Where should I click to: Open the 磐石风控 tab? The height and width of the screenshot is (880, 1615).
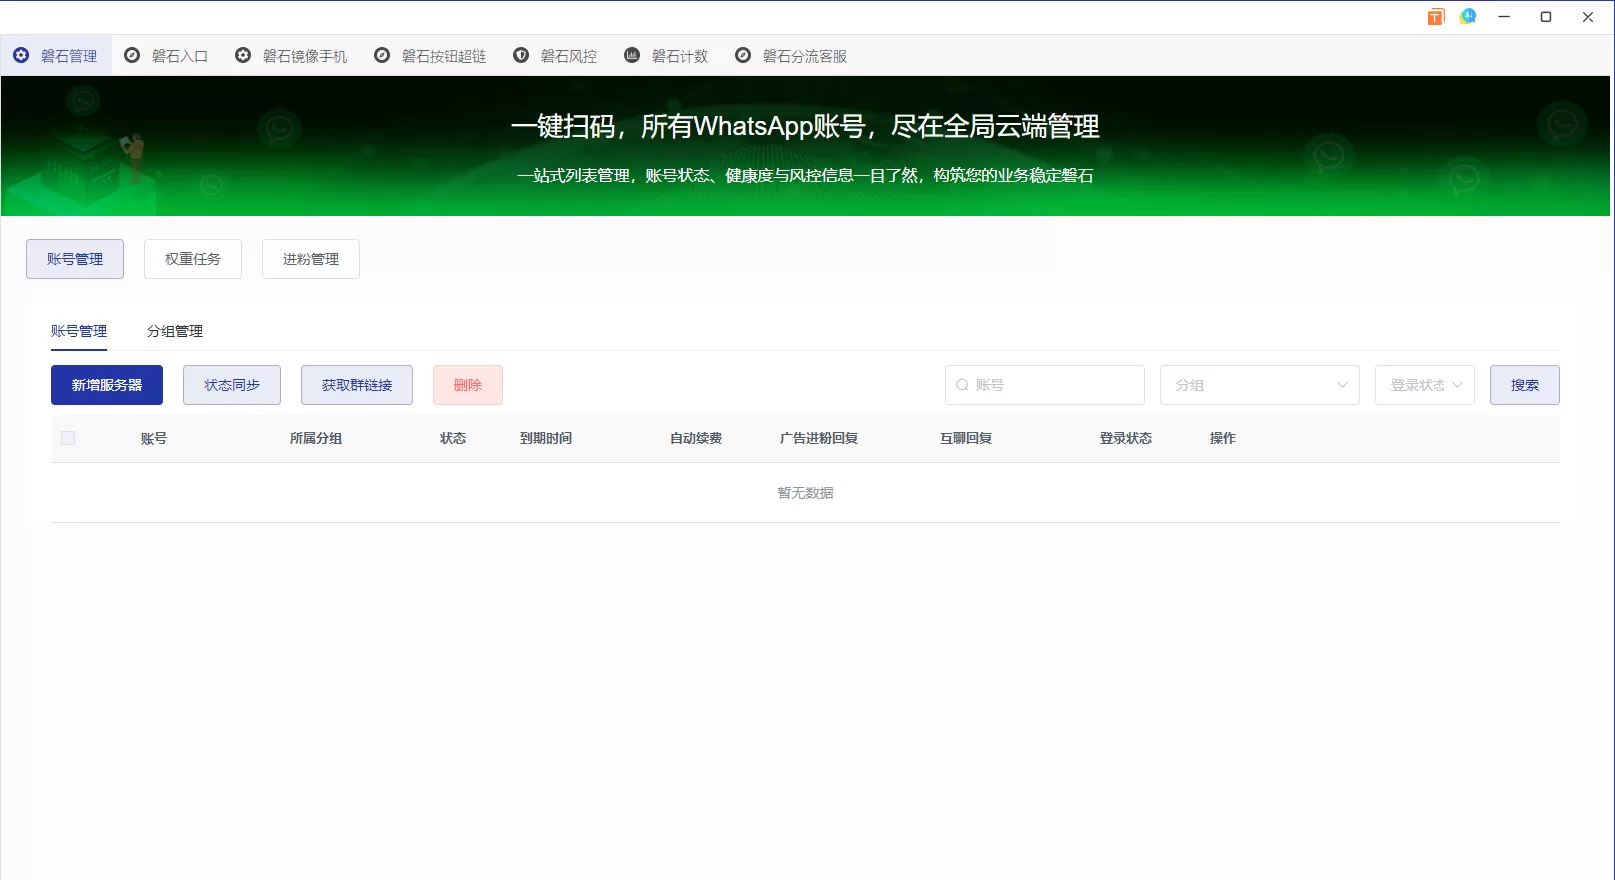555,56
